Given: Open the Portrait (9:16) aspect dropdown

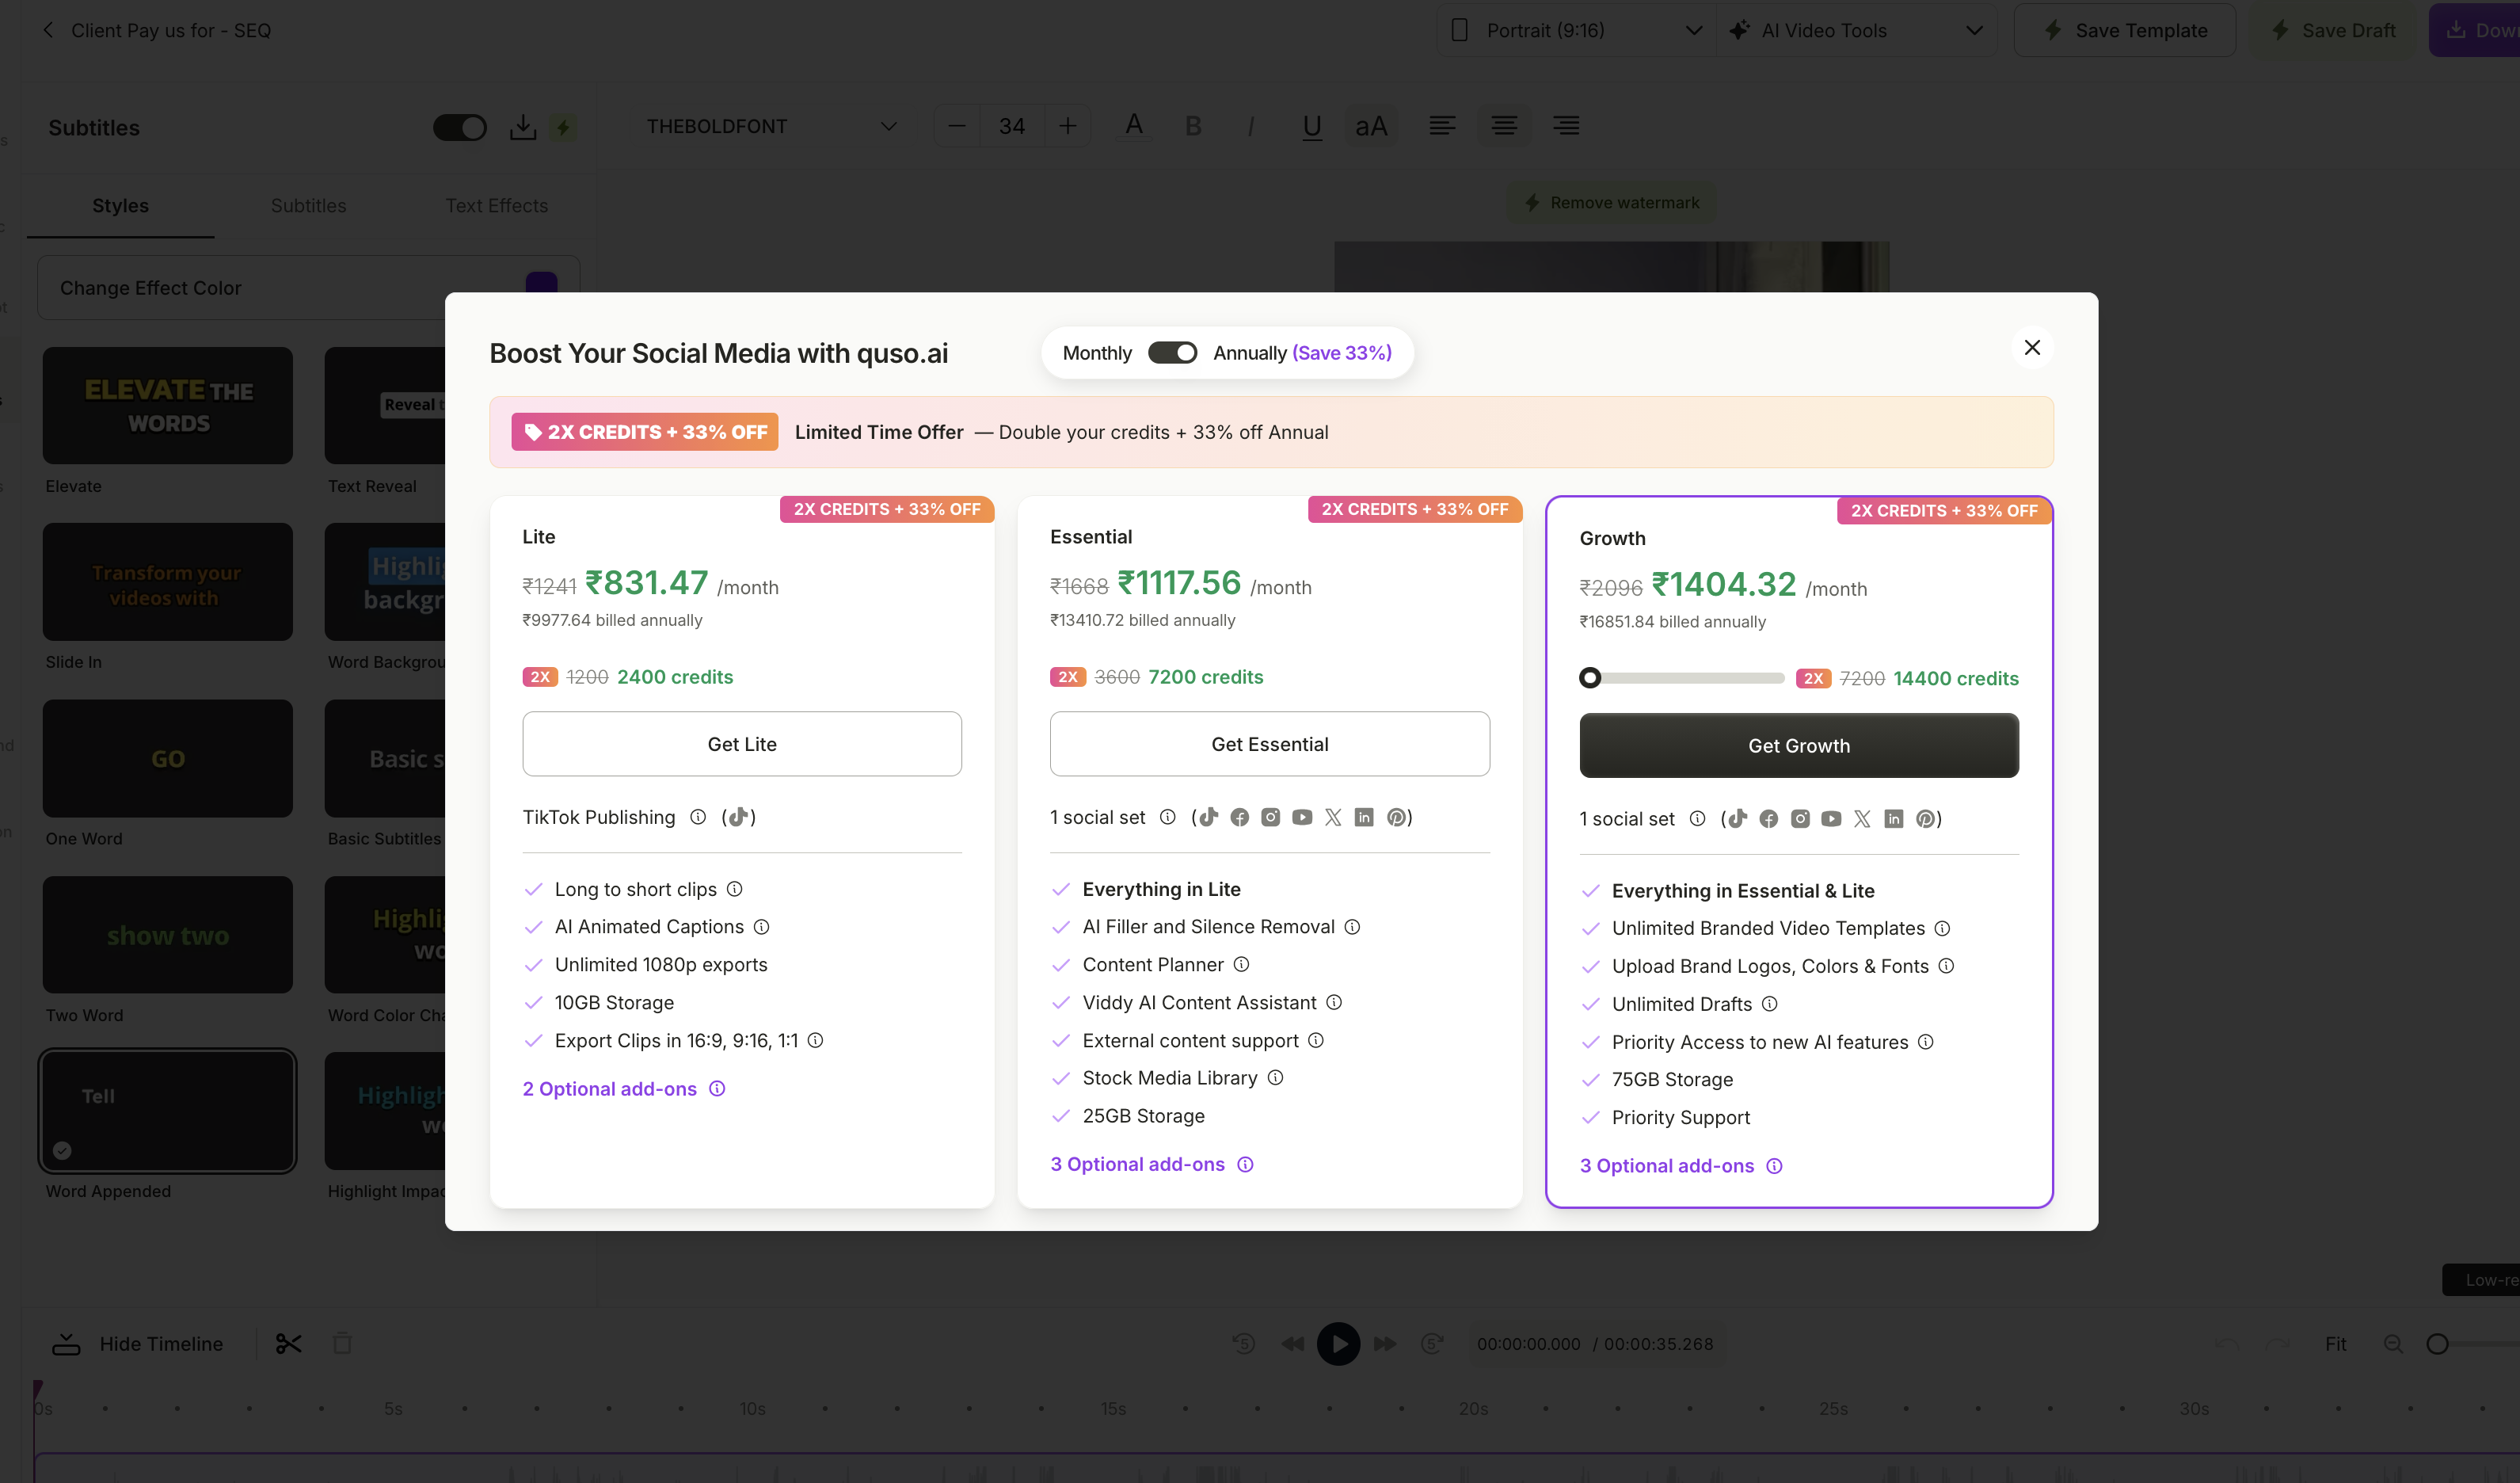Looking at the screenshot, I should tap(1577, 30).
